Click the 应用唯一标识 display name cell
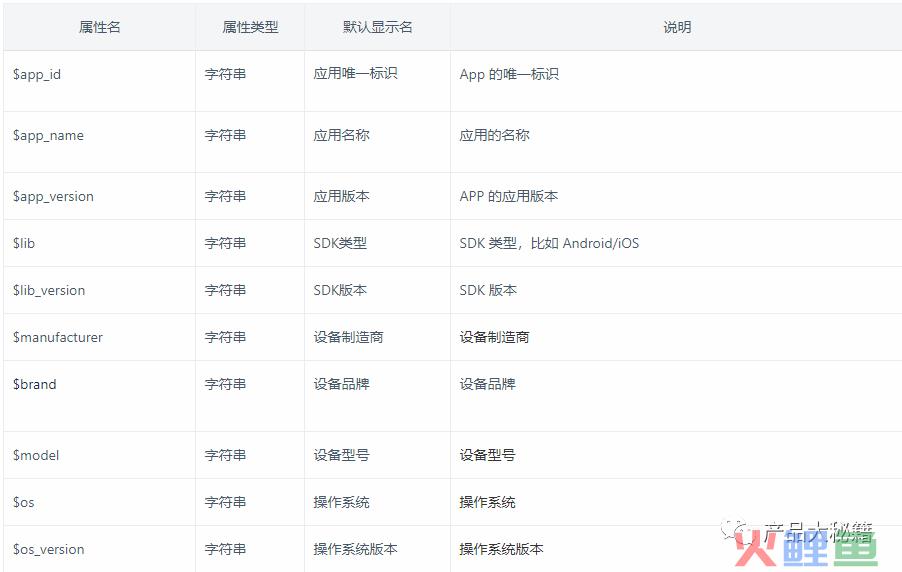This screenshot has height=572, width=902. [356, 73]
